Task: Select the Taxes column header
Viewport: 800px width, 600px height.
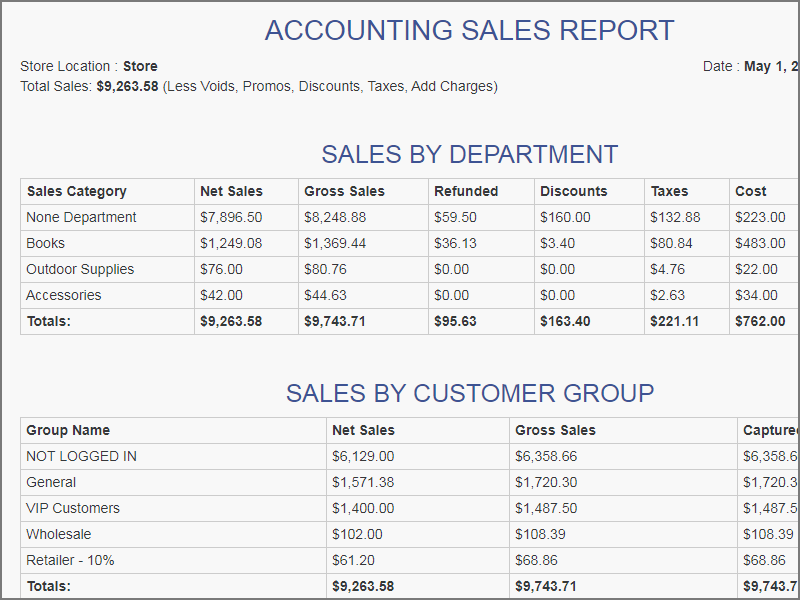Action: point(669,191)
